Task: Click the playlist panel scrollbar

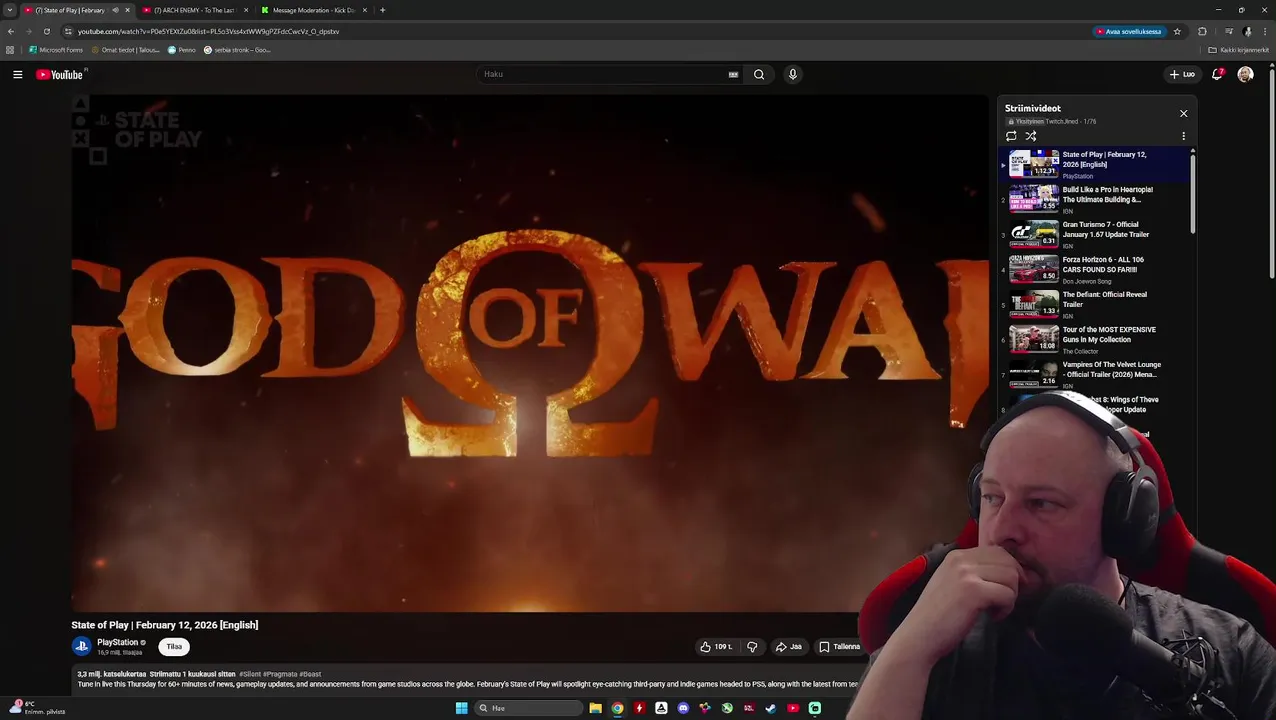Action: [x=1193, y=192]
